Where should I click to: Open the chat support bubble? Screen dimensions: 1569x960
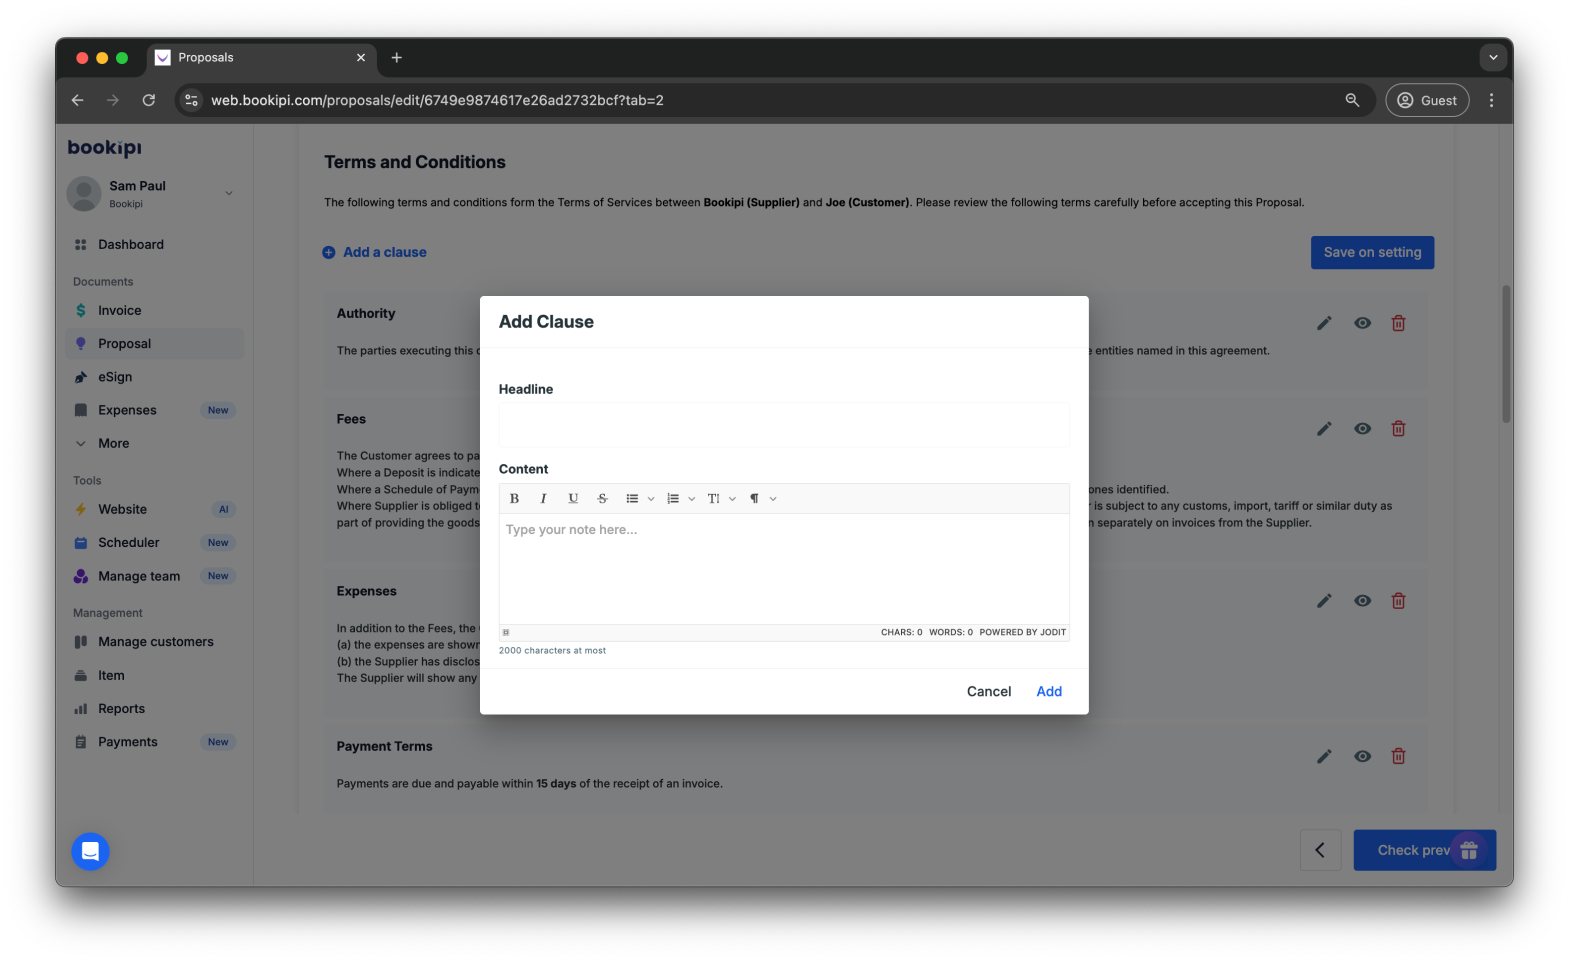click(90, 852)
